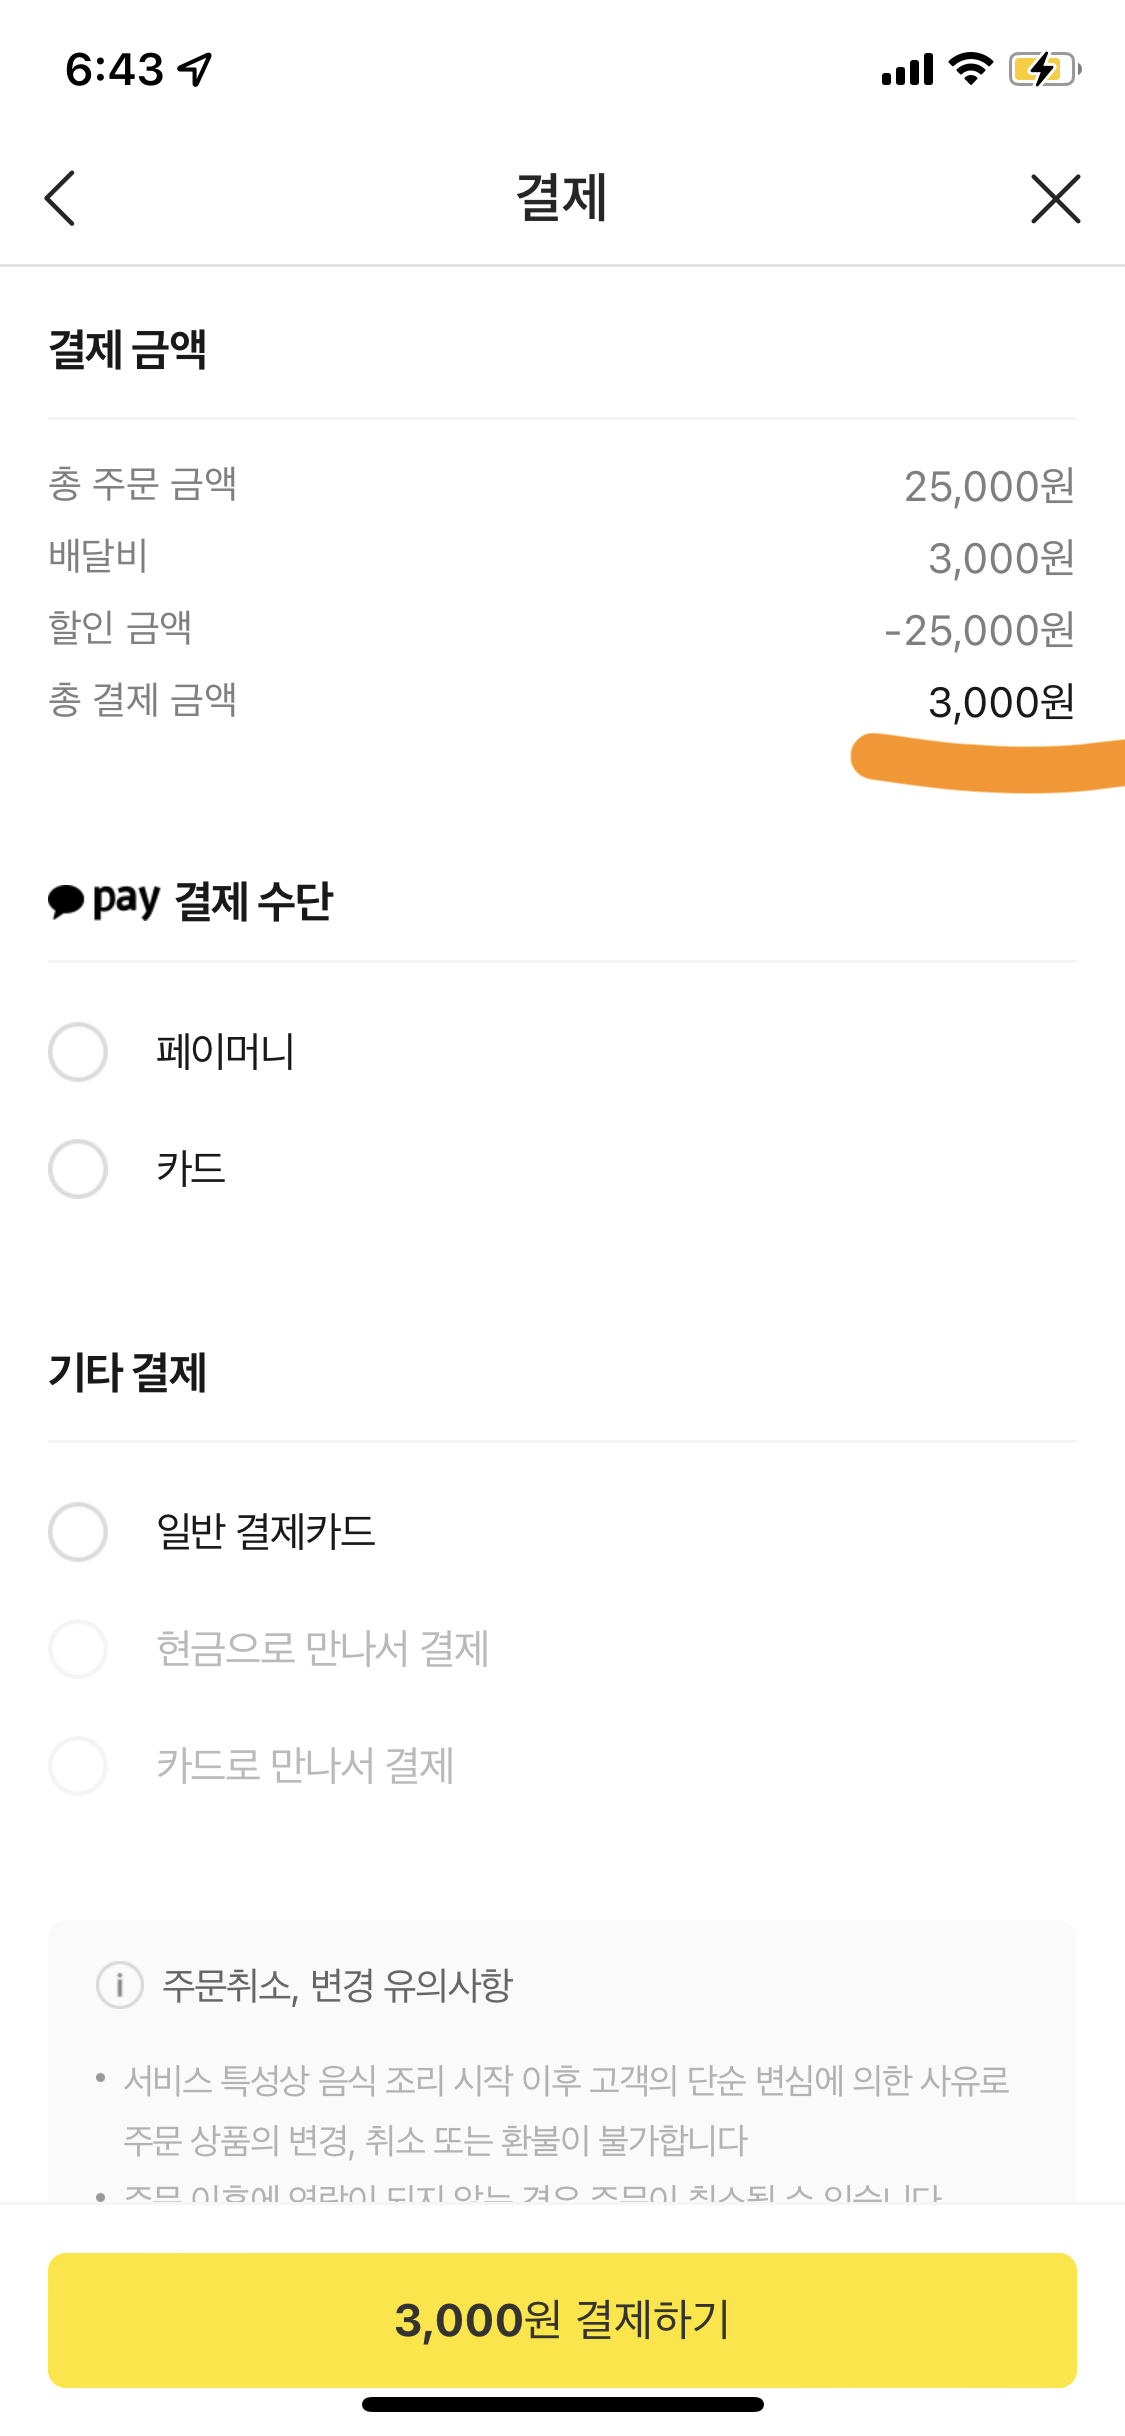Tap the location arrow beside the clock

pos(194,69)
